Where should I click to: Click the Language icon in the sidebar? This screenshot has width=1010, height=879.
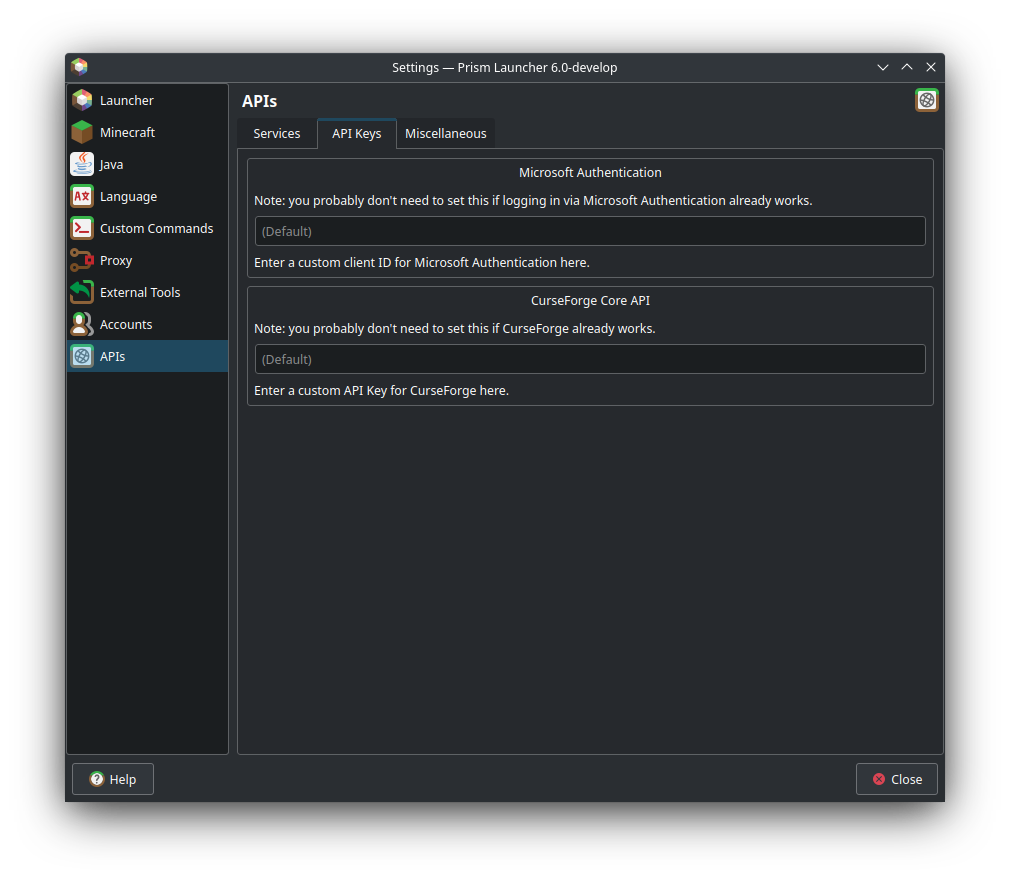(x=82, y=196)
